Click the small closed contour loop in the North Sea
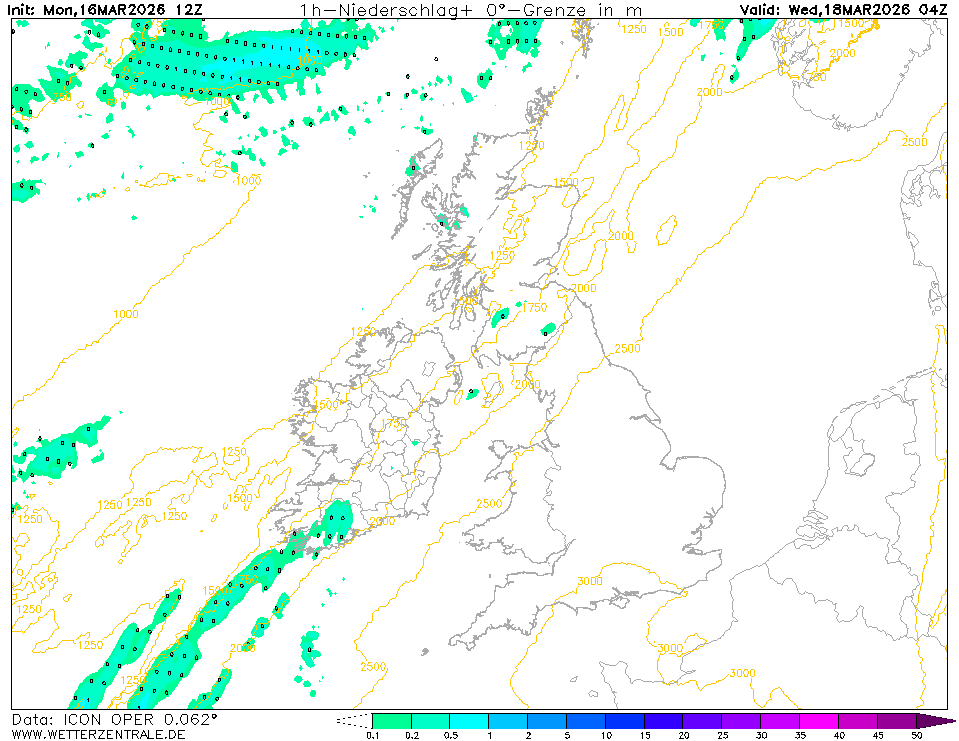Viewport: 959px width, 741px height. pyautogui.click(x=666, y=232)
